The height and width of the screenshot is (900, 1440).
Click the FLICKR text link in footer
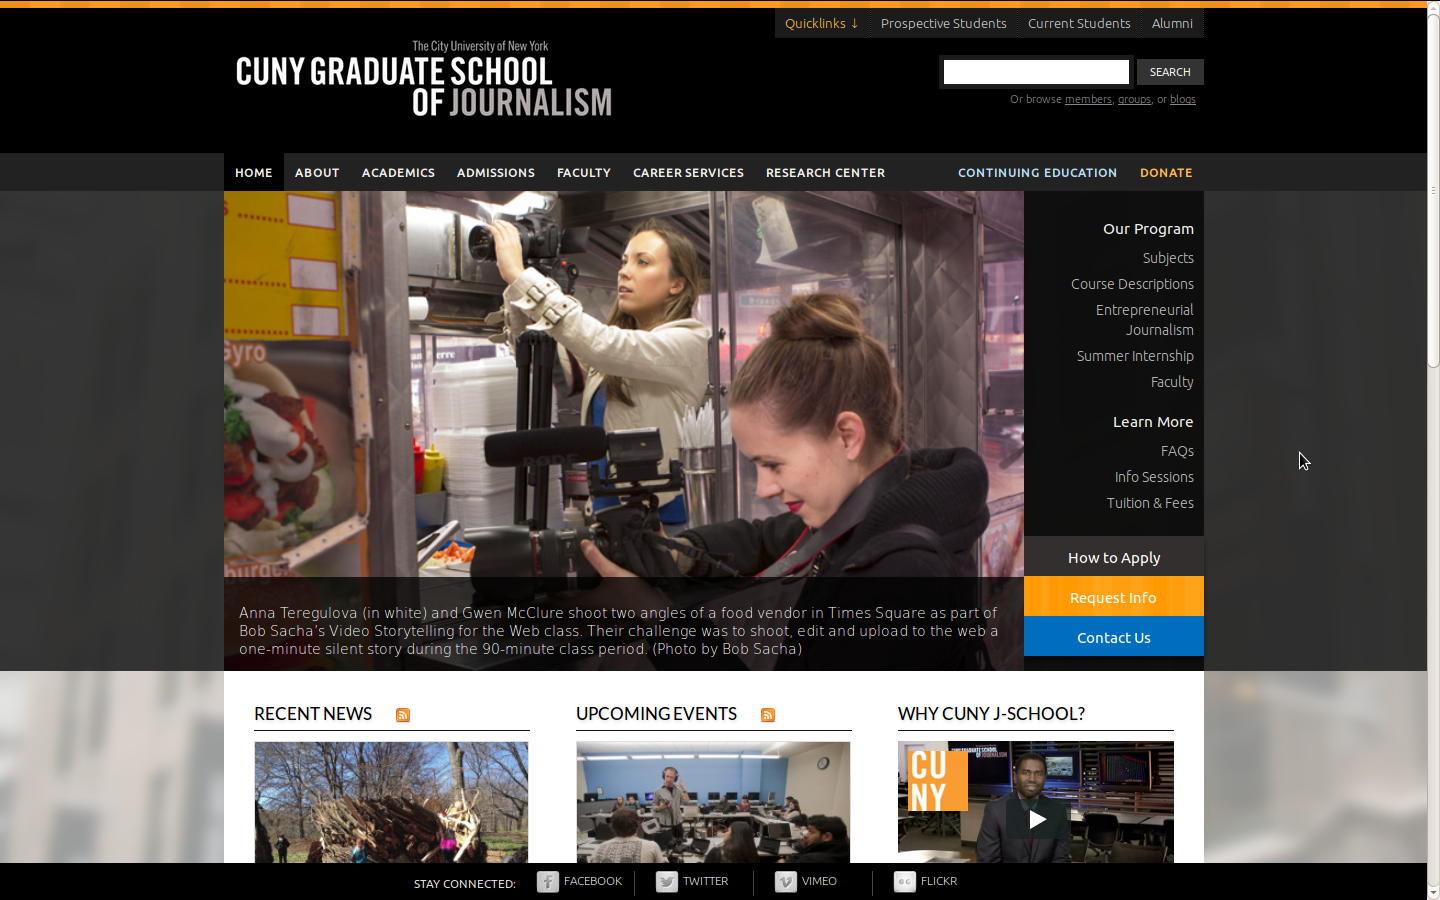point(939,881)
